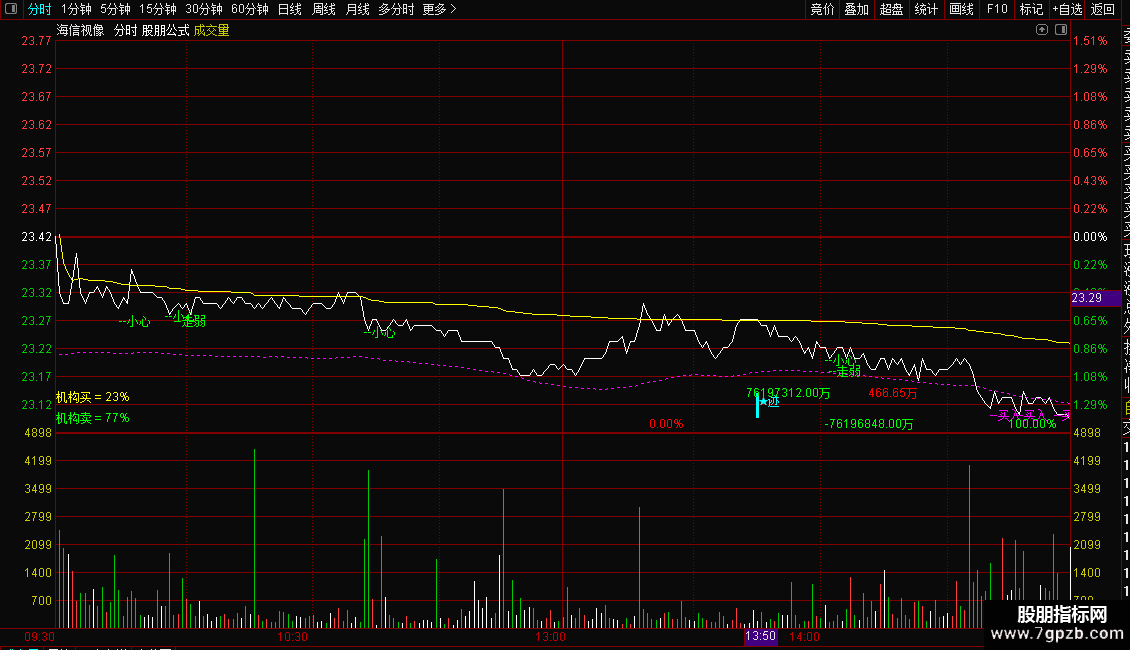Click the 13:00 time axis label

[x=551, y=637]
